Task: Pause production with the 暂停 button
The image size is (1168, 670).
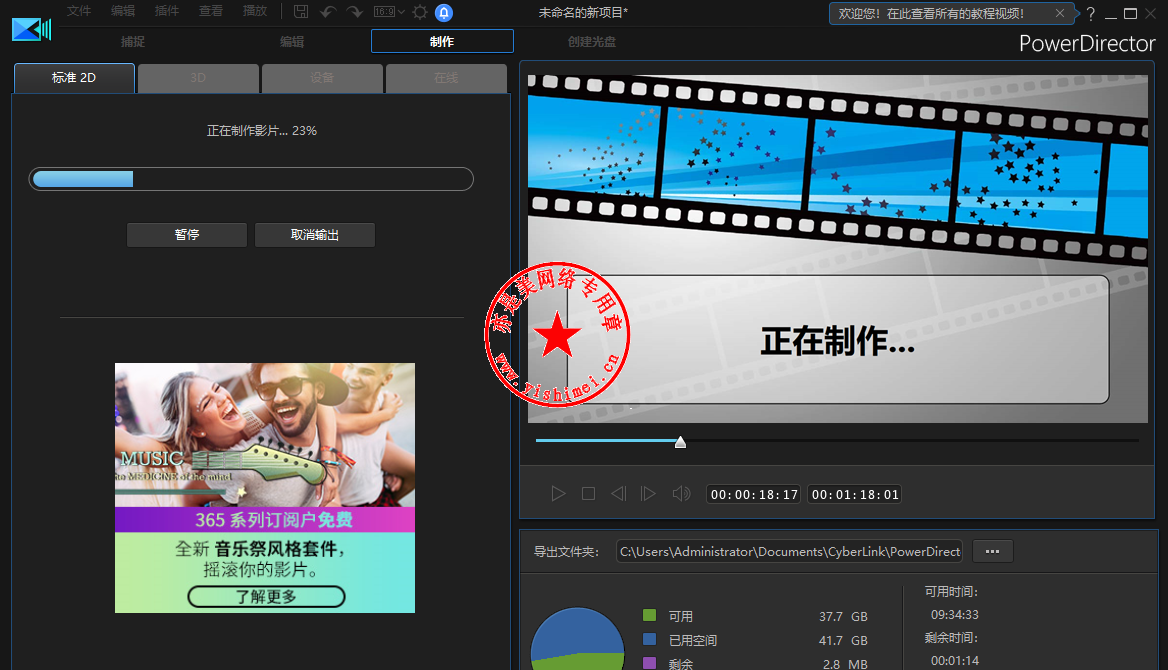Action: click(187, 235)
